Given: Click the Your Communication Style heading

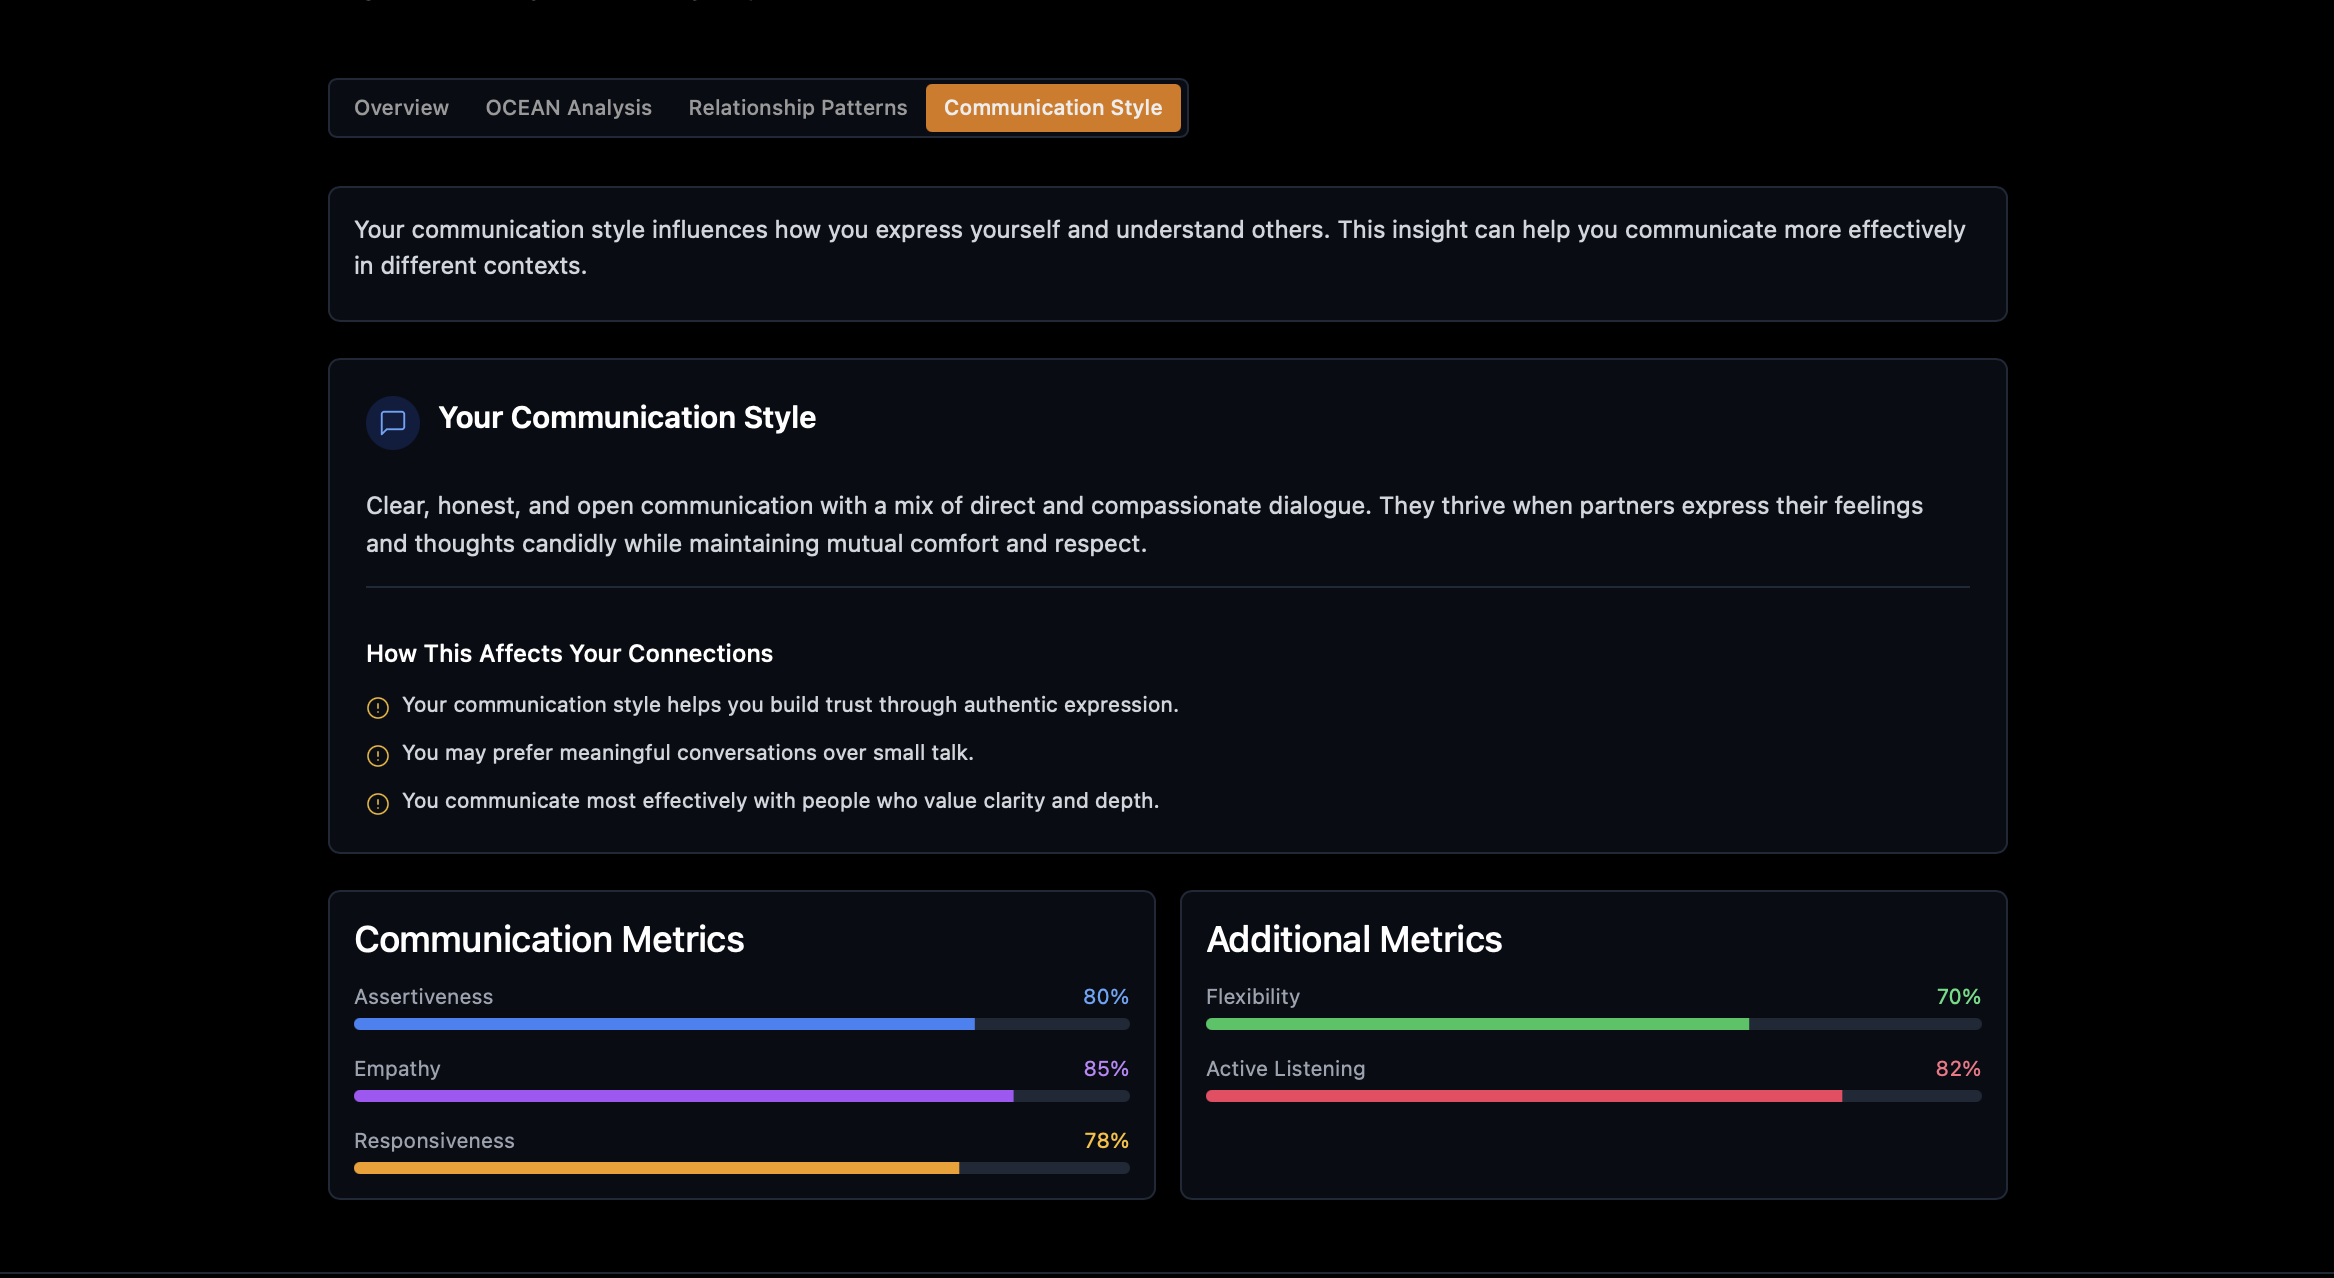Looking at the screenshot, I should (x=627, y=418).
